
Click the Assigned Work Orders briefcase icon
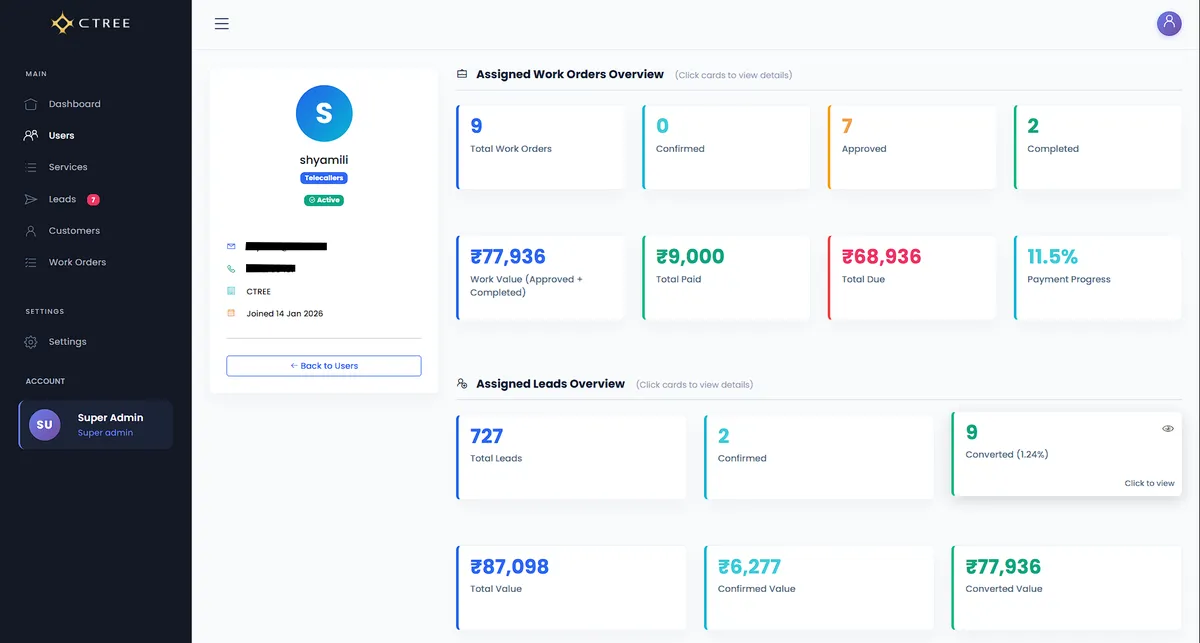pos(462,74)
